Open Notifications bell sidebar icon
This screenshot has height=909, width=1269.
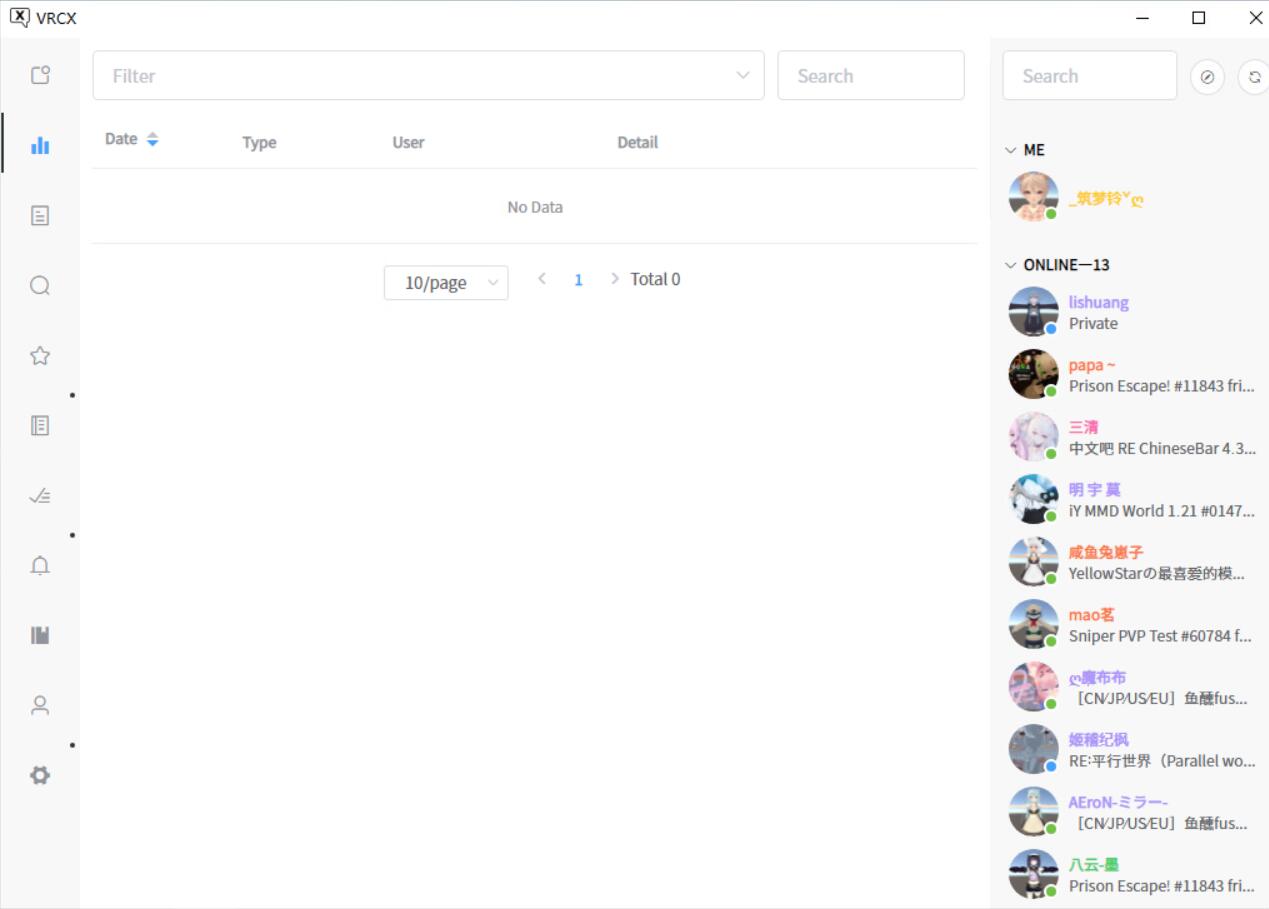pos(40,565)
